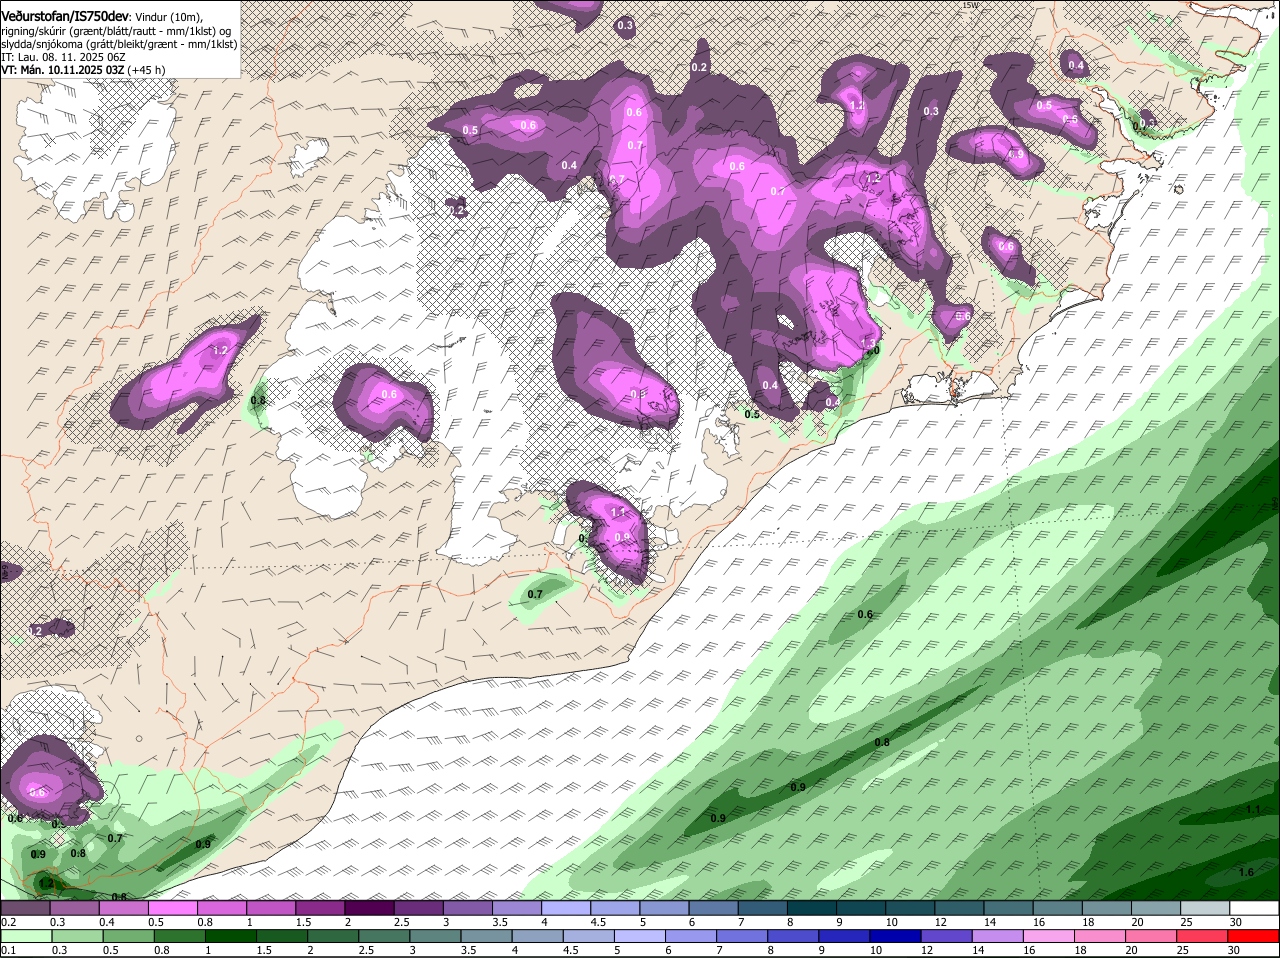Pick the top legend row swatch labeled 1.5
This screenshot has width=1280, height=958.
[x=320, y=908]
